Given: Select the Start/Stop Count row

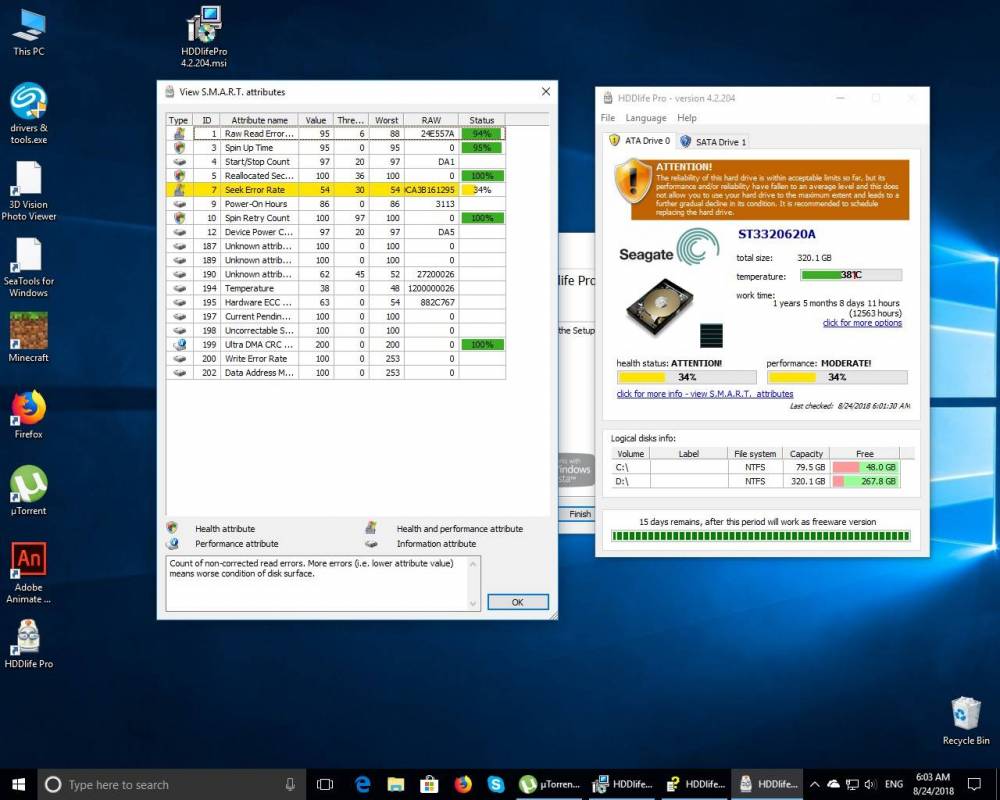Looking at the screenshot, I should [x=335, y=161].
